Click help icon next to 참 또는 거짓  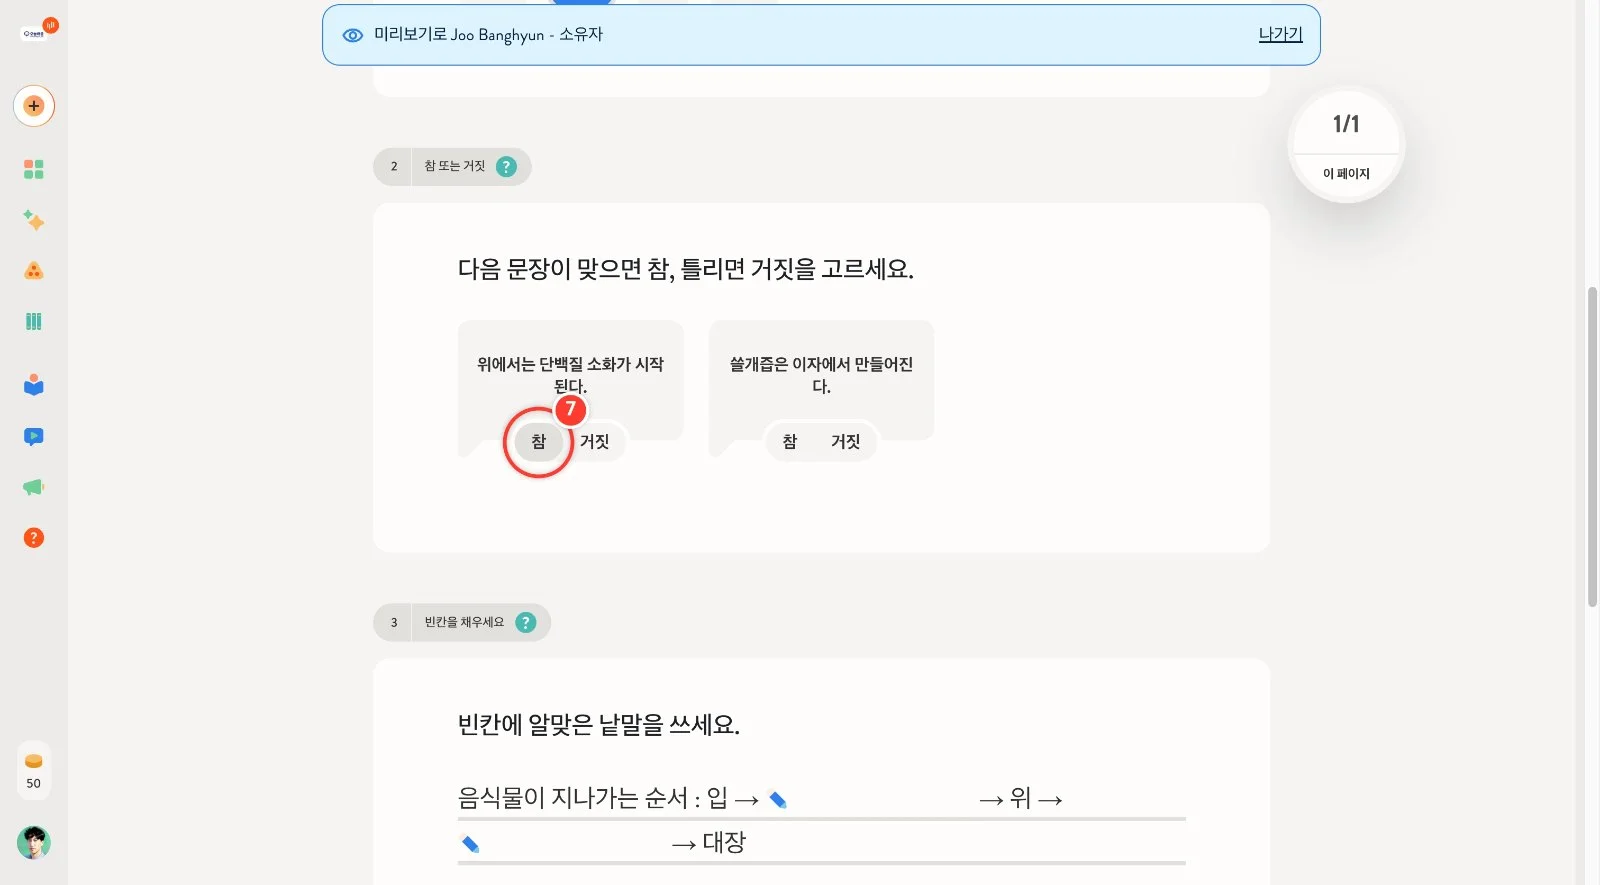click(507, 166)
